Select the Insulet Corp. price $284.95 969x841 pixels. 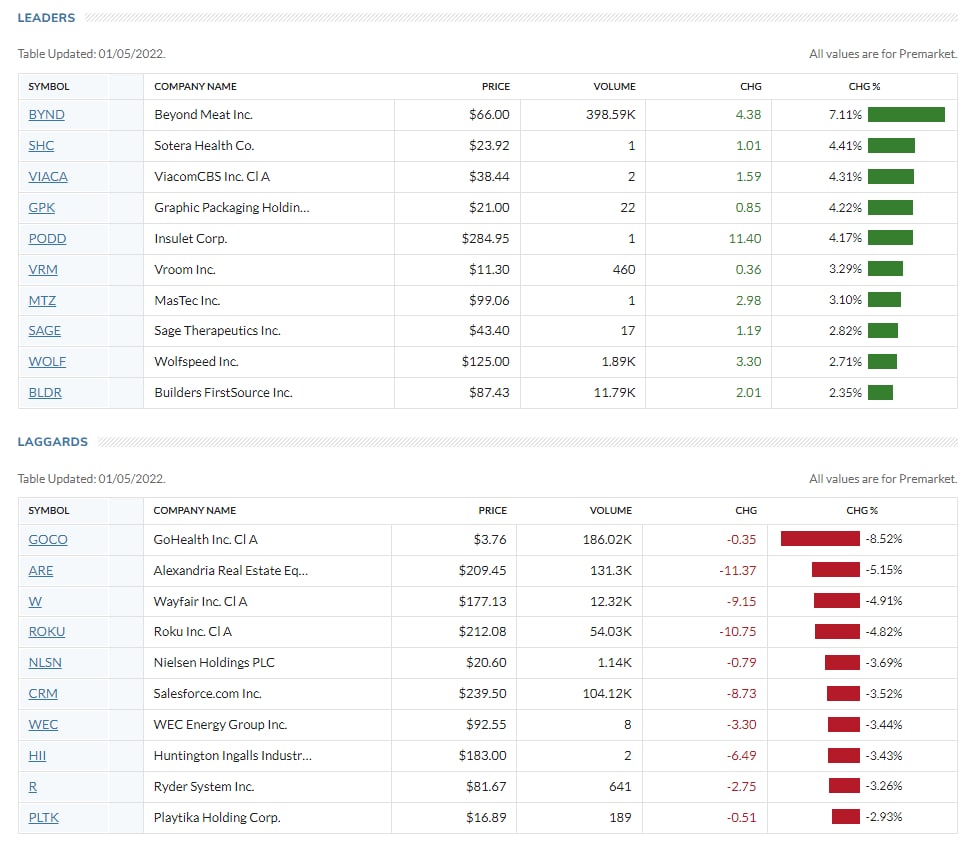pos(485,239)
